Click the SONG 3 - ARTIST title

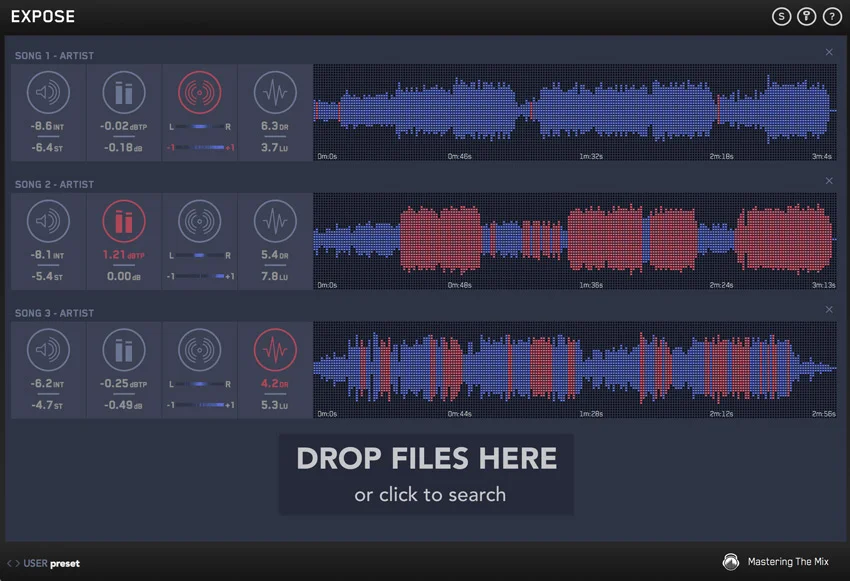pyautogui.click(x=54, y=313)
